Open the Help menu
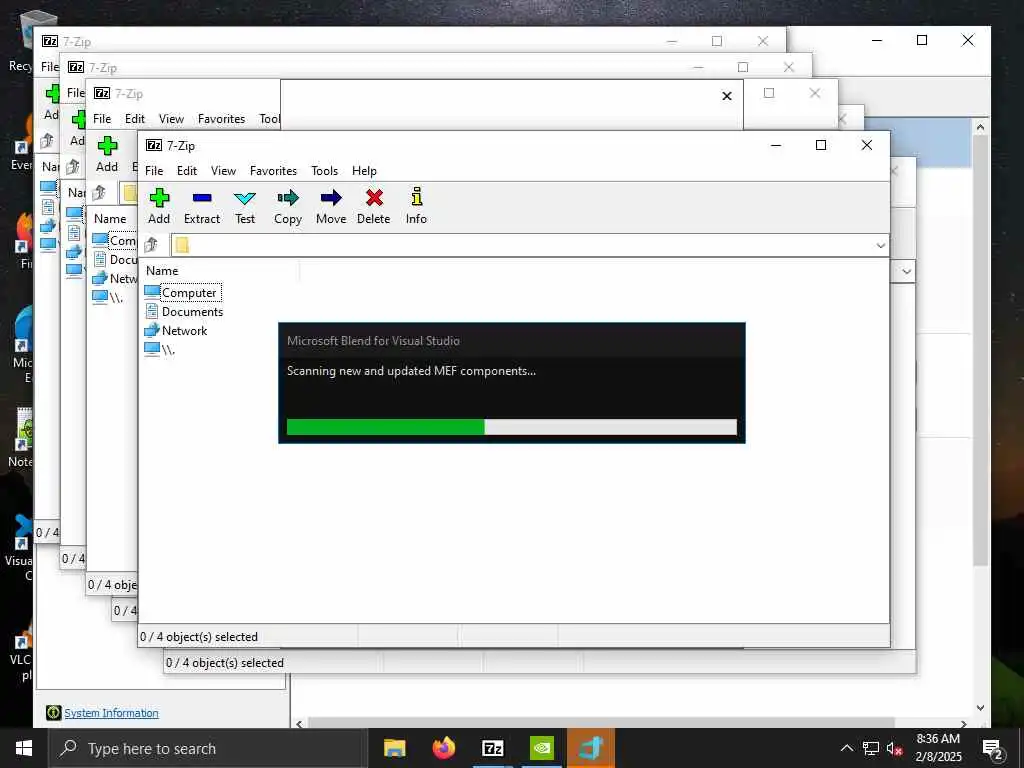 364,170
